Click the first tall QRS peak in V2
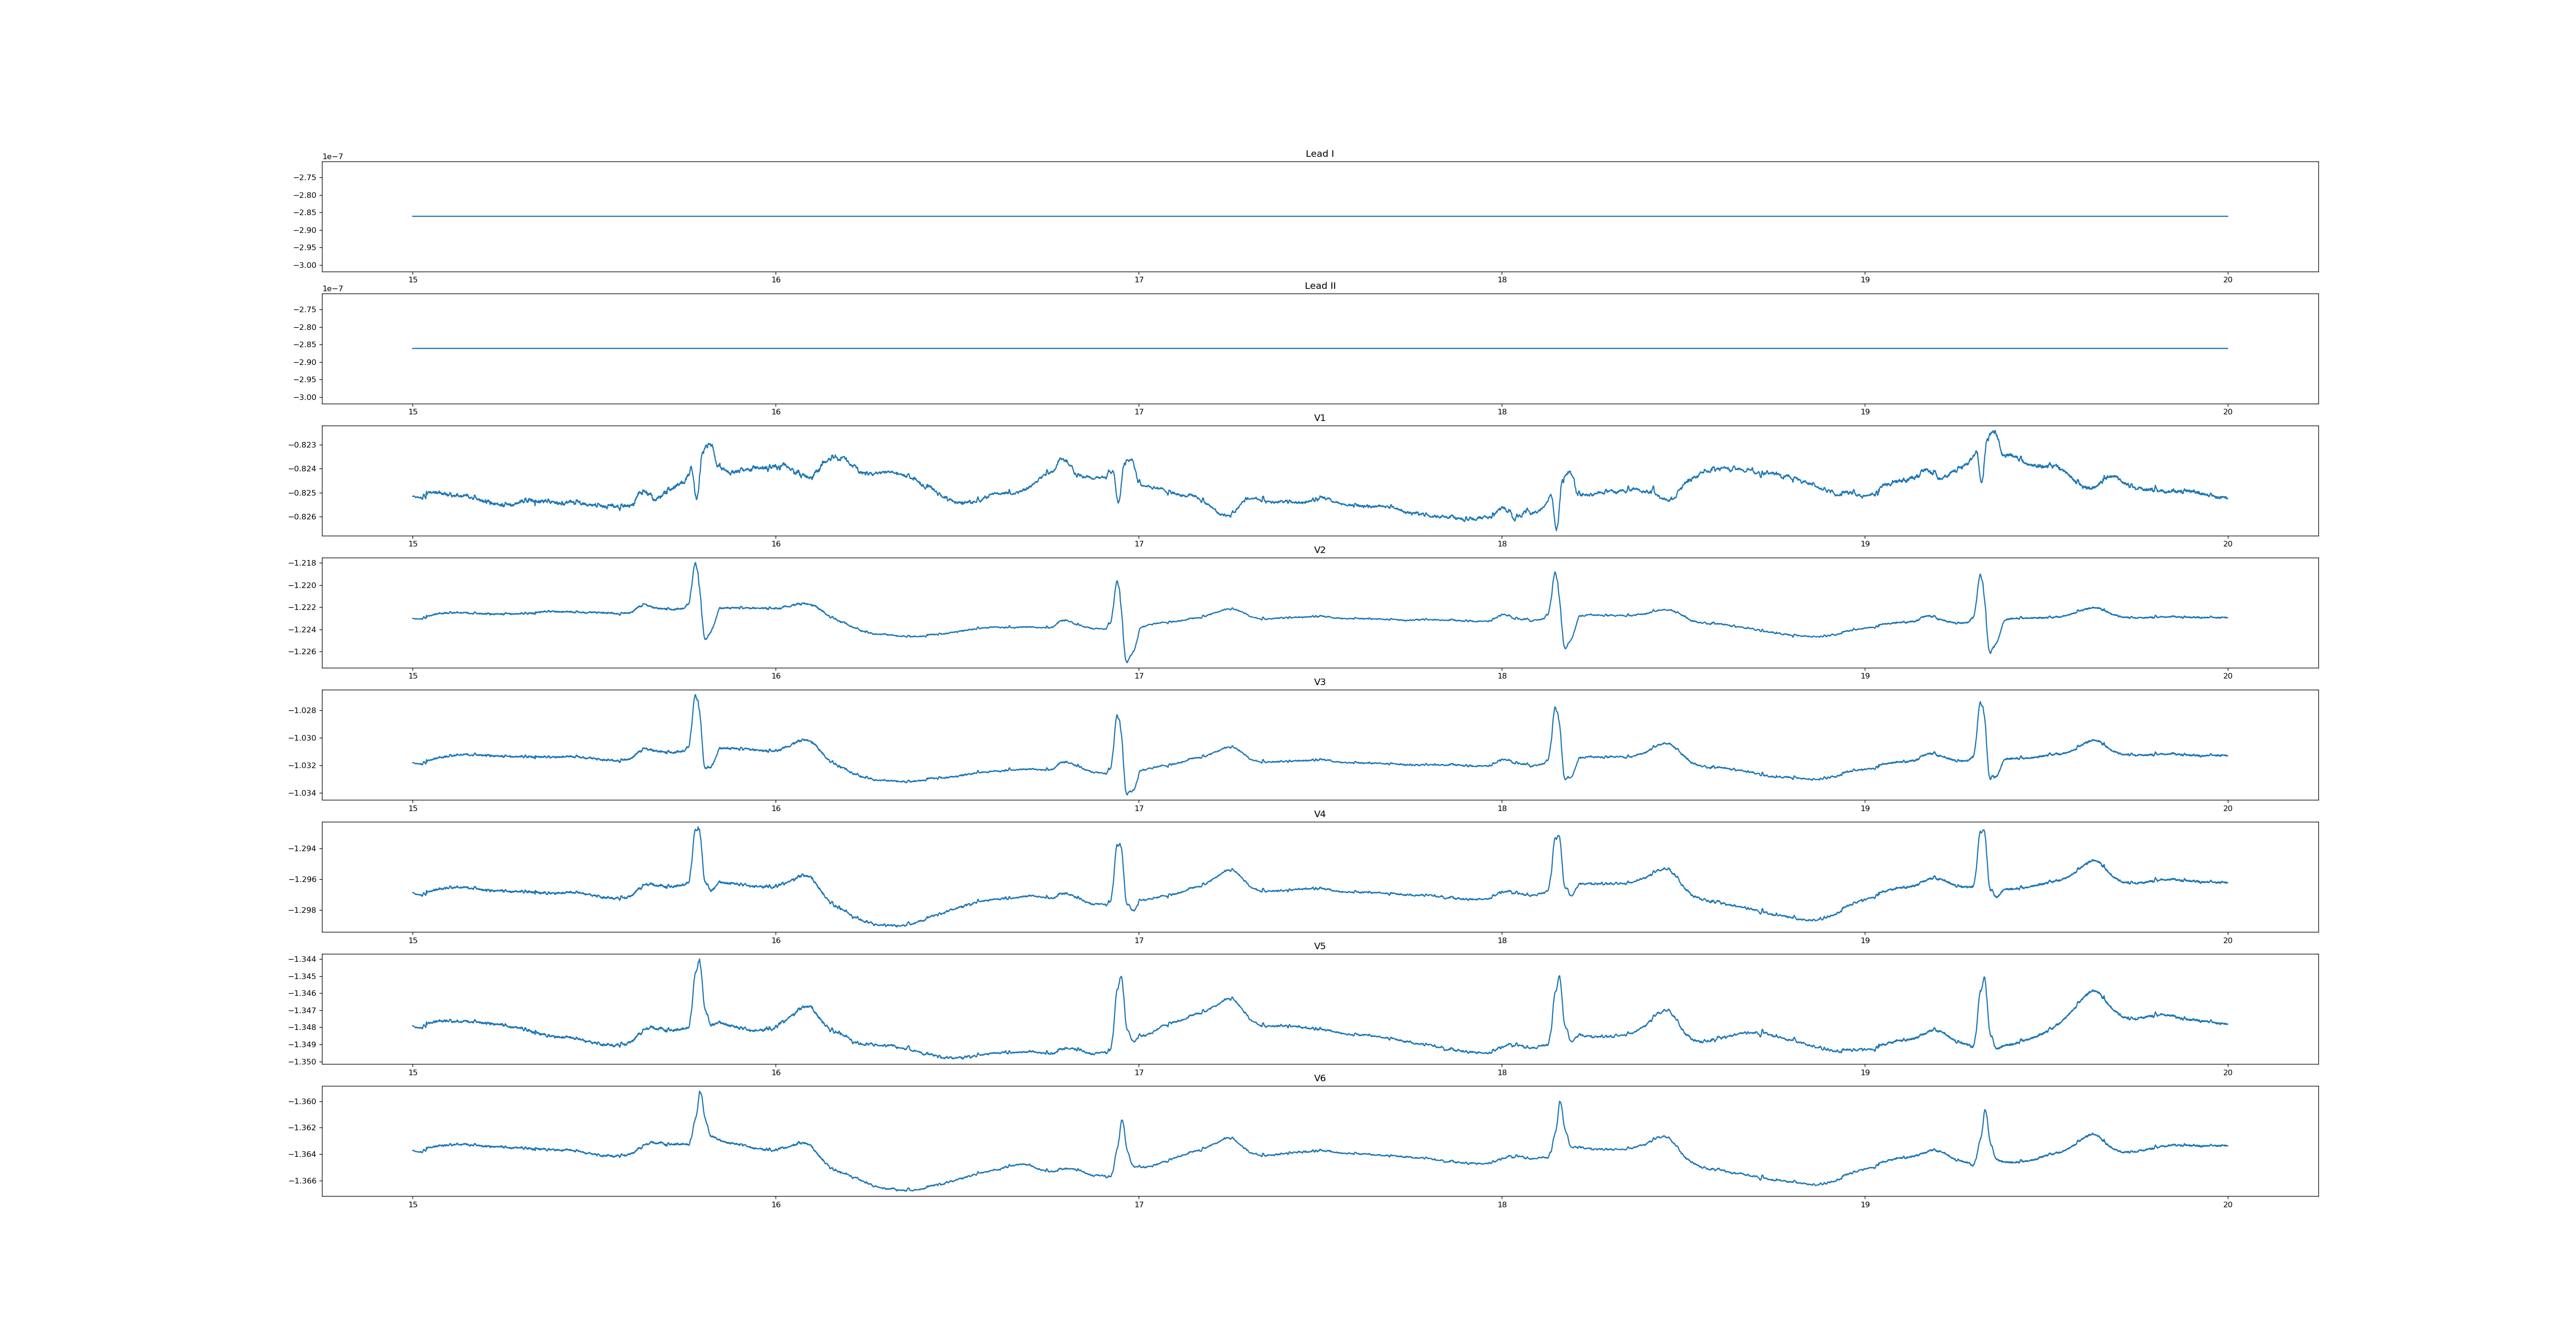This screenshot has width=2576, height=1344. (x=695, y=564)
